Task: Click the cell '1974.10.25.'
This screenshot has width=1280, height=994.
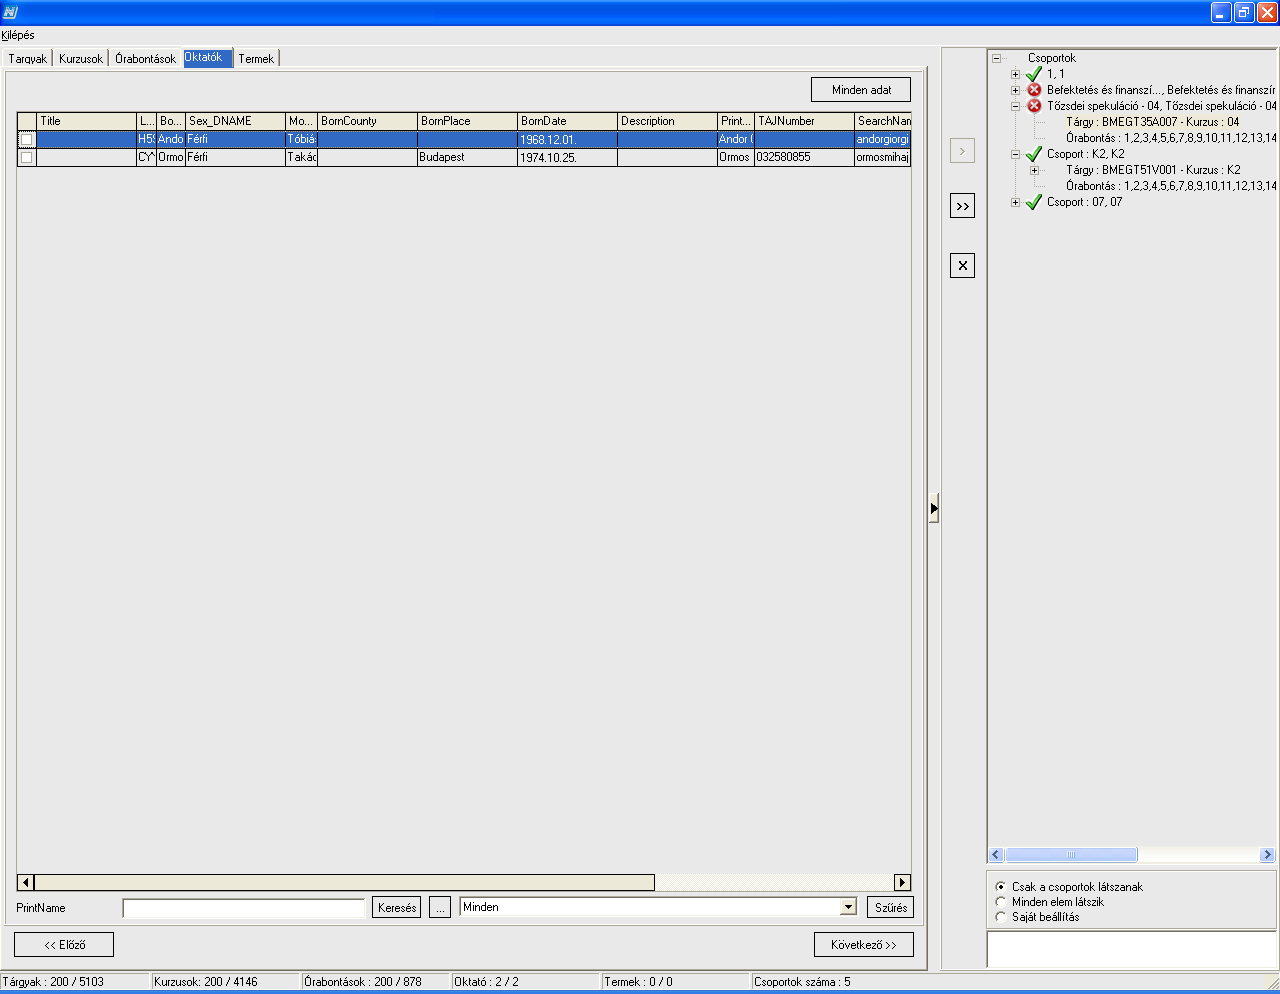Action: pyautogui.click(x=567, y=157)
